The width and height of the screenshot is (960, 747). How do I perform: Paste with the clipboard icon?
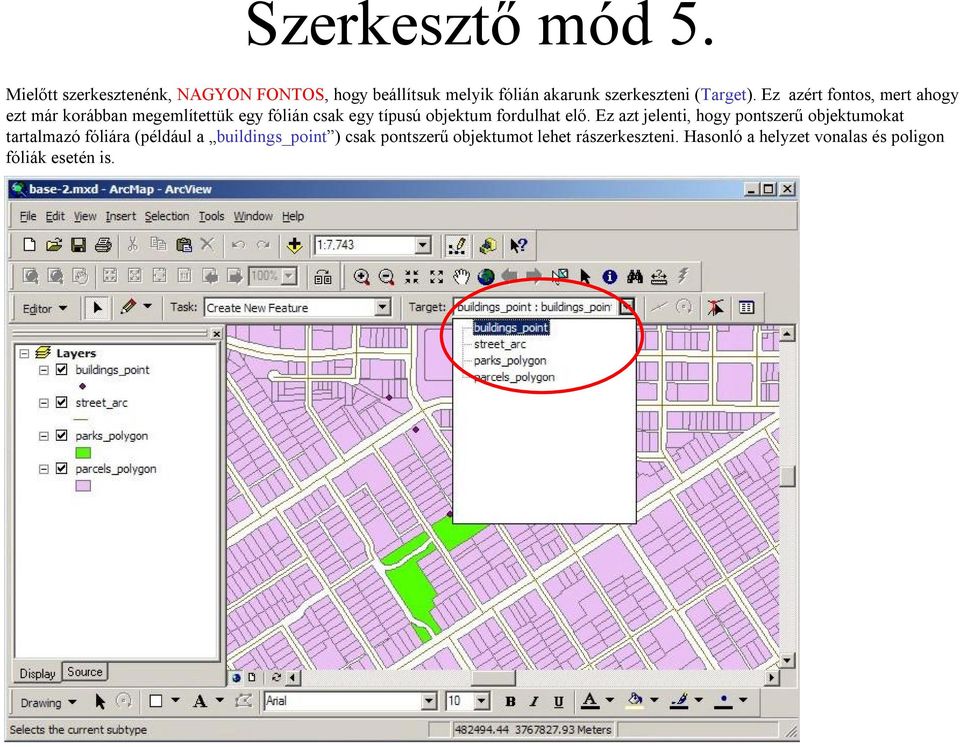pos(183,245)
